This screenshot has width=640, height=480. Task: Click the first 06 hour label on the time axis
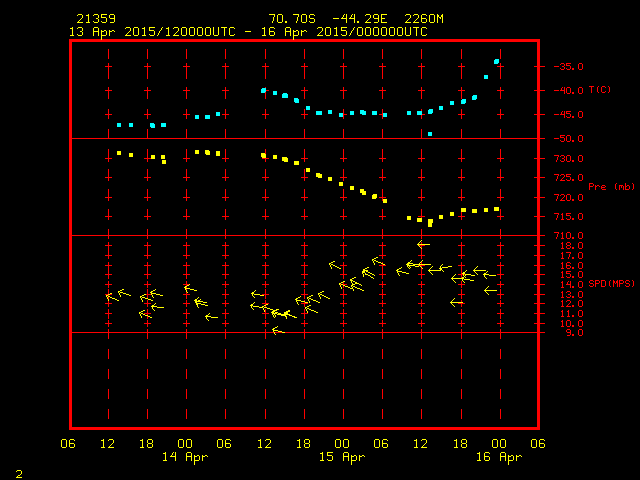click(68, 444)
